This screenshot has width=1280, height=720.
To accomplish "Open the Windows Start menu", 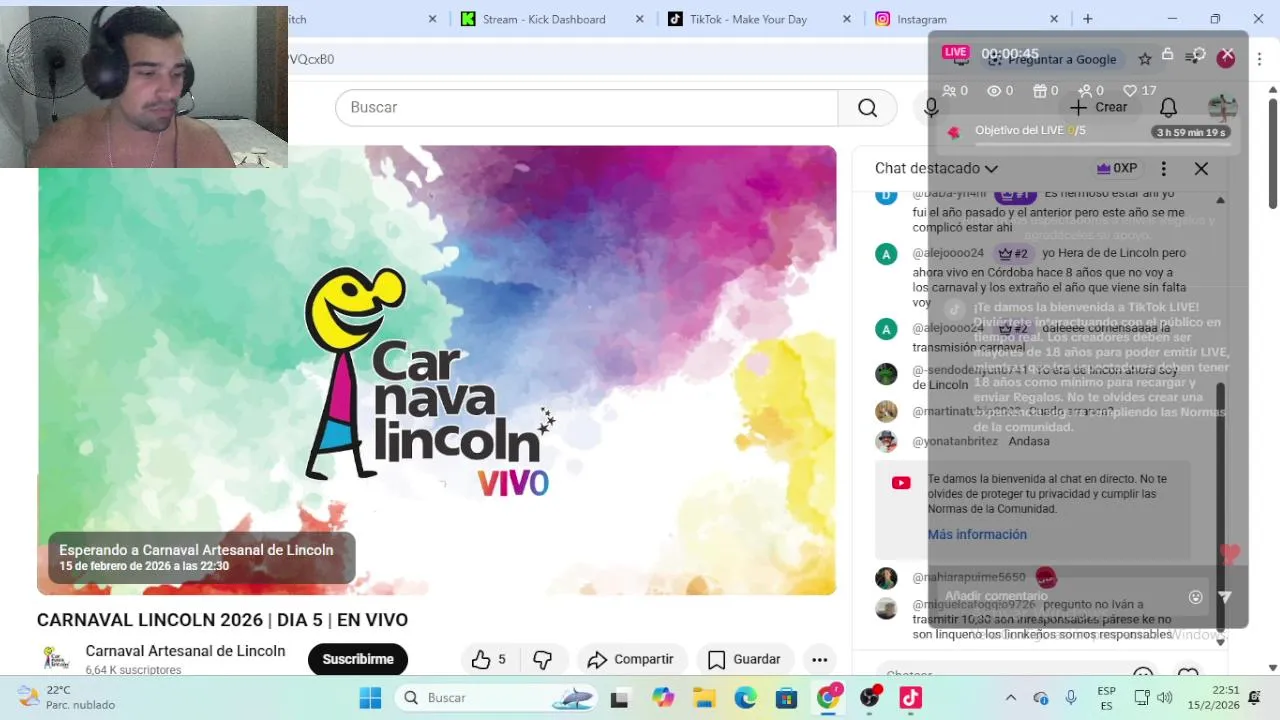I will (x=370, y=698).
